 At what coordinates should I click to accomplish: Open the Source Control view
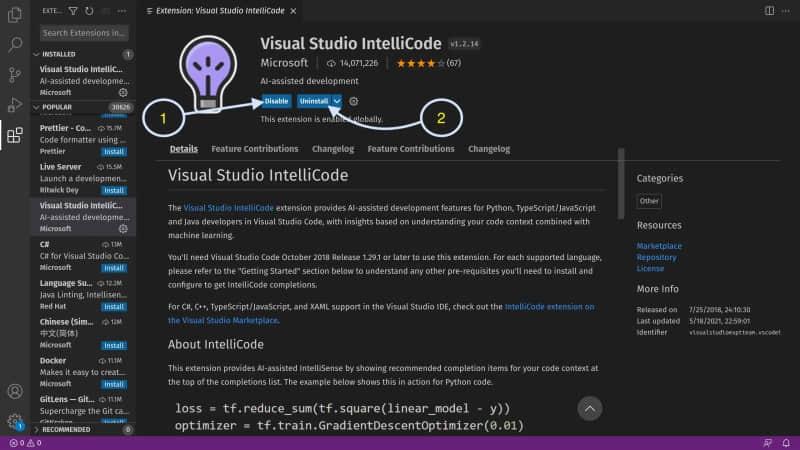tap(15, 75)
